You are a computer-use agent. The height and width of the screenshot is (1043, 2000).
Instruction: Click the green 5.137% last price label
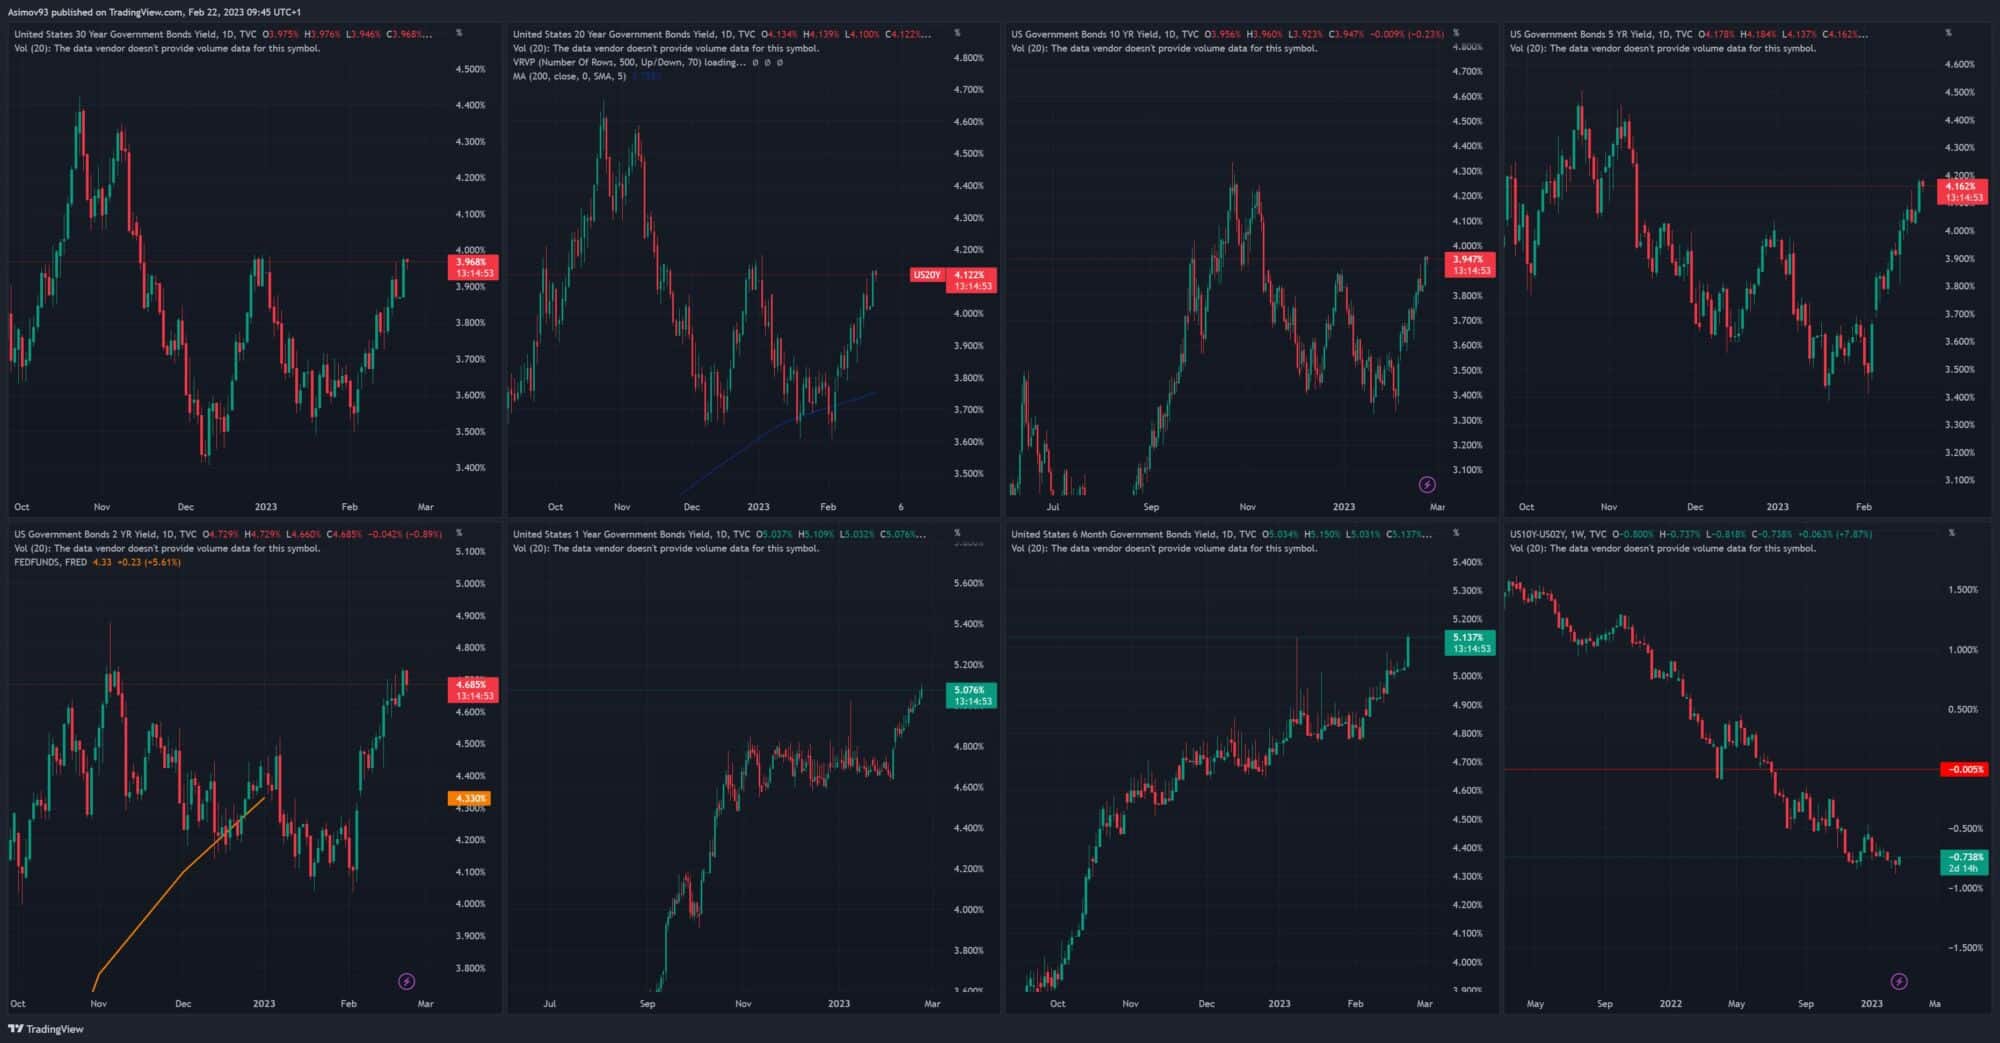pyautogui.click(x=1470, y=643)
